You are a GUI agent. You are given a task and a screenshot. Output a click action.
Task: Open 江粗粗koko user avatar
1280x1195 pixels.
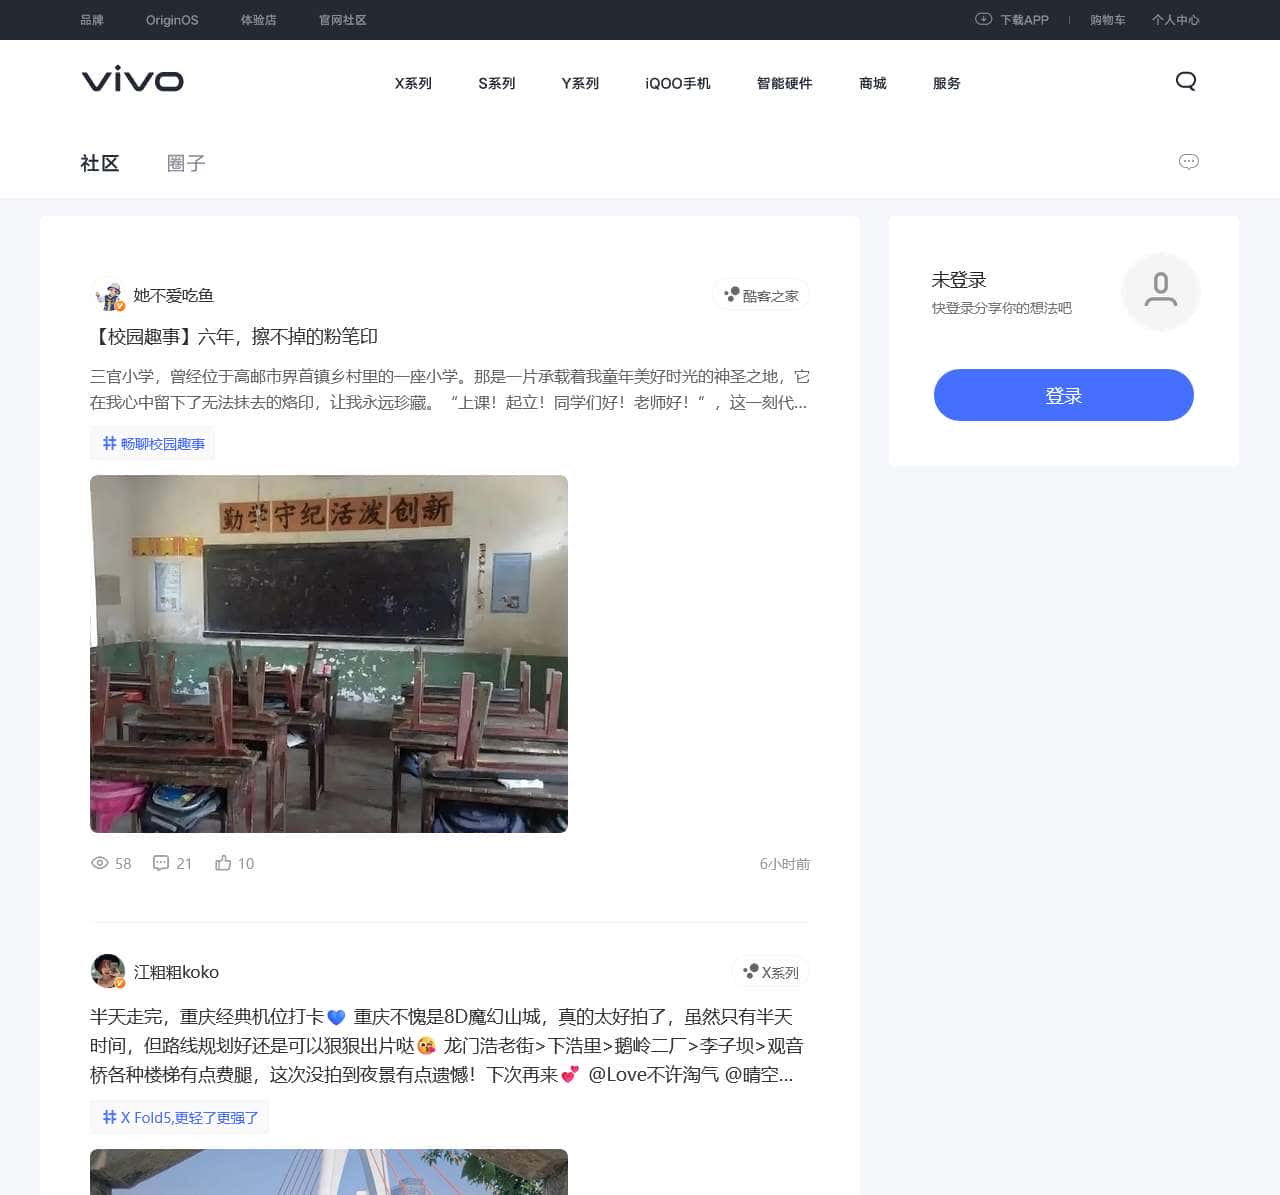pos(108,971)
